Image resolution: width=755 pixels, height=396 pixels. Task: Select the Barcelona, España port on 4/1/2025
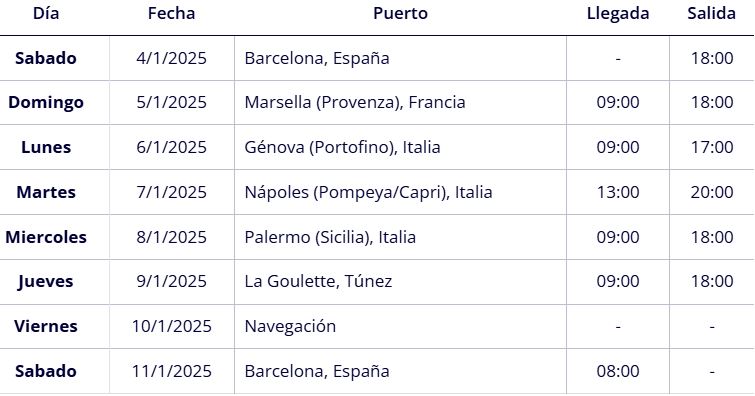(317, 58)
